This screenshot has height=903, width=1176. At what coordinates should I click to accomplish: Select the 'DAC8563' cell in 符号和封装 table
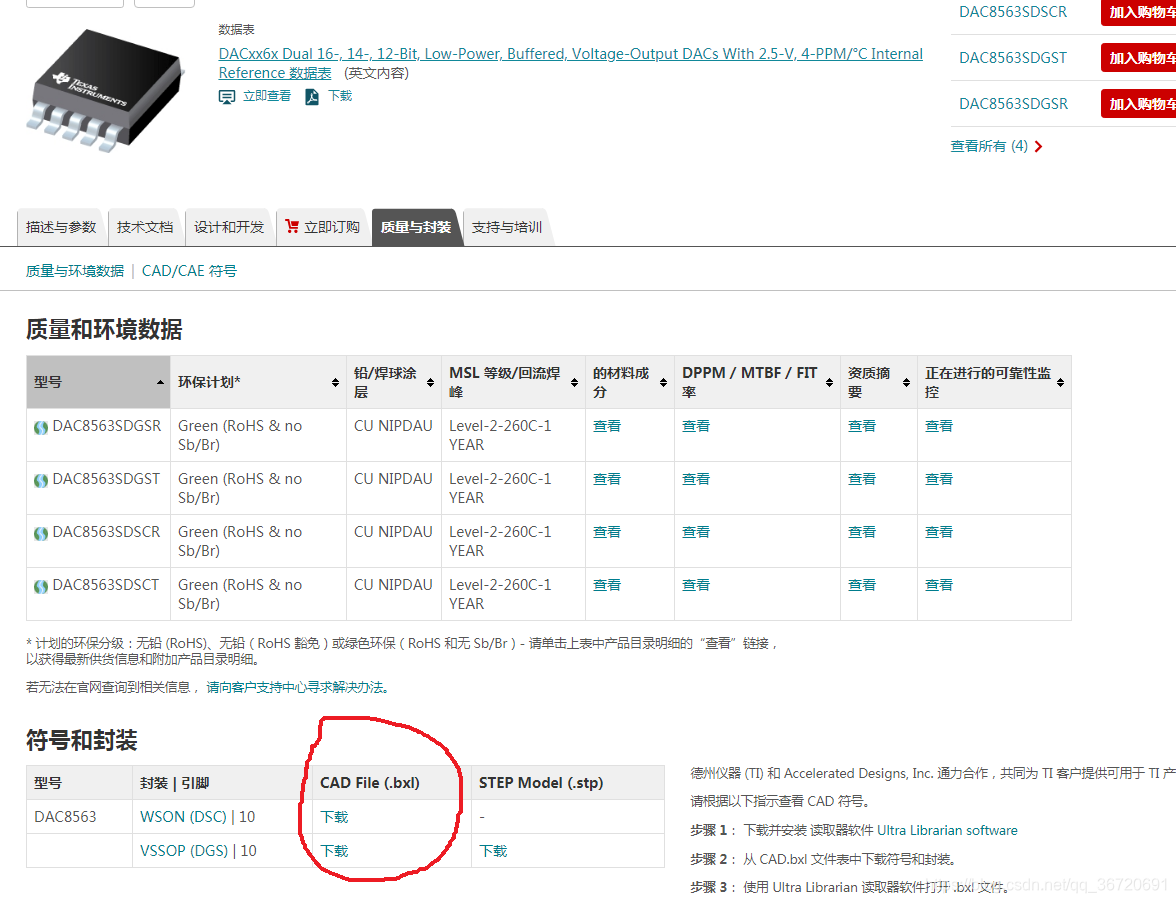(80, 817)
